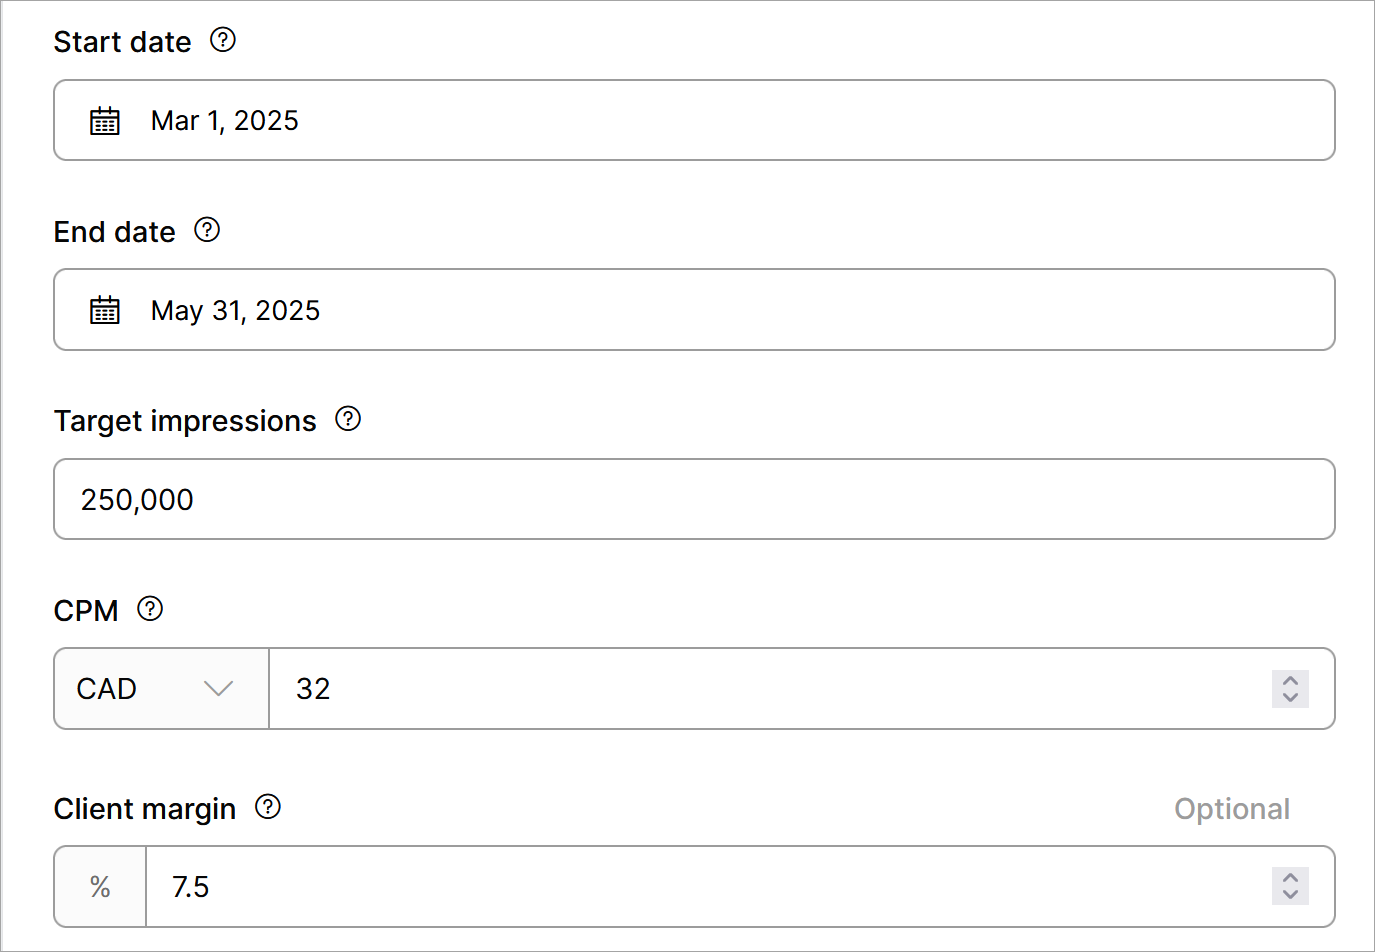The width and height of the screenshot is (1375, 952).
Task: Decrement Client margin using down arrow
Action: [x=1290, y=895]
